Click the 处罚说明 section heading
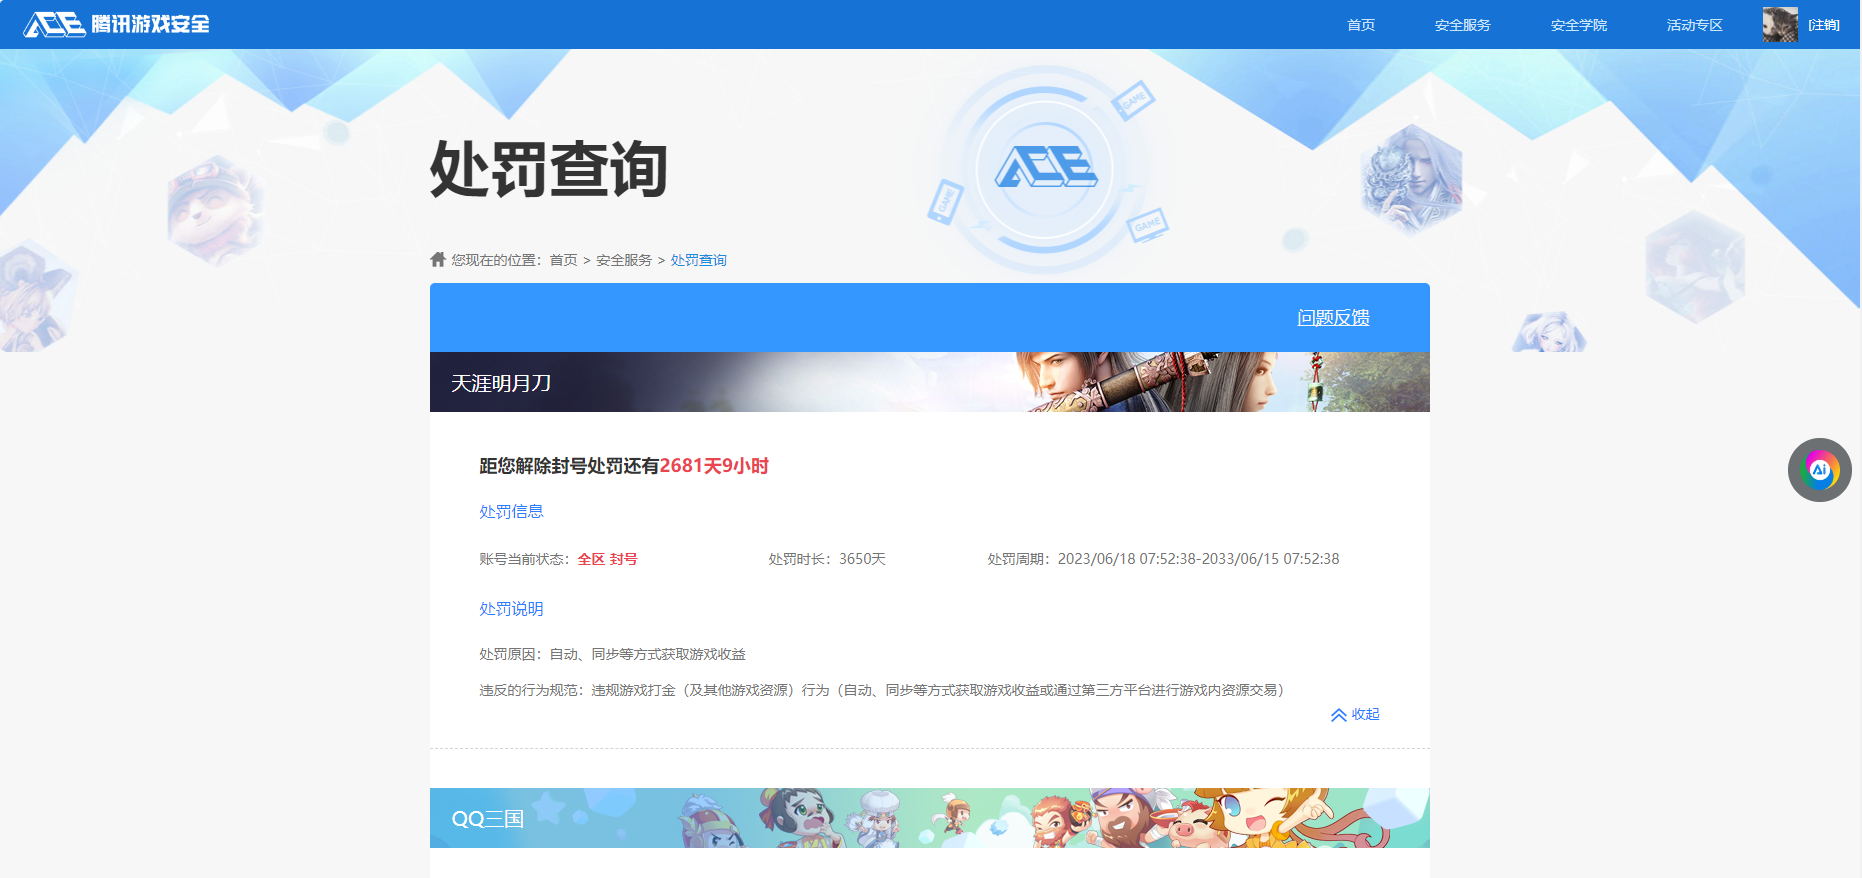Screen dimensions: 1862x878 (511, 609)
